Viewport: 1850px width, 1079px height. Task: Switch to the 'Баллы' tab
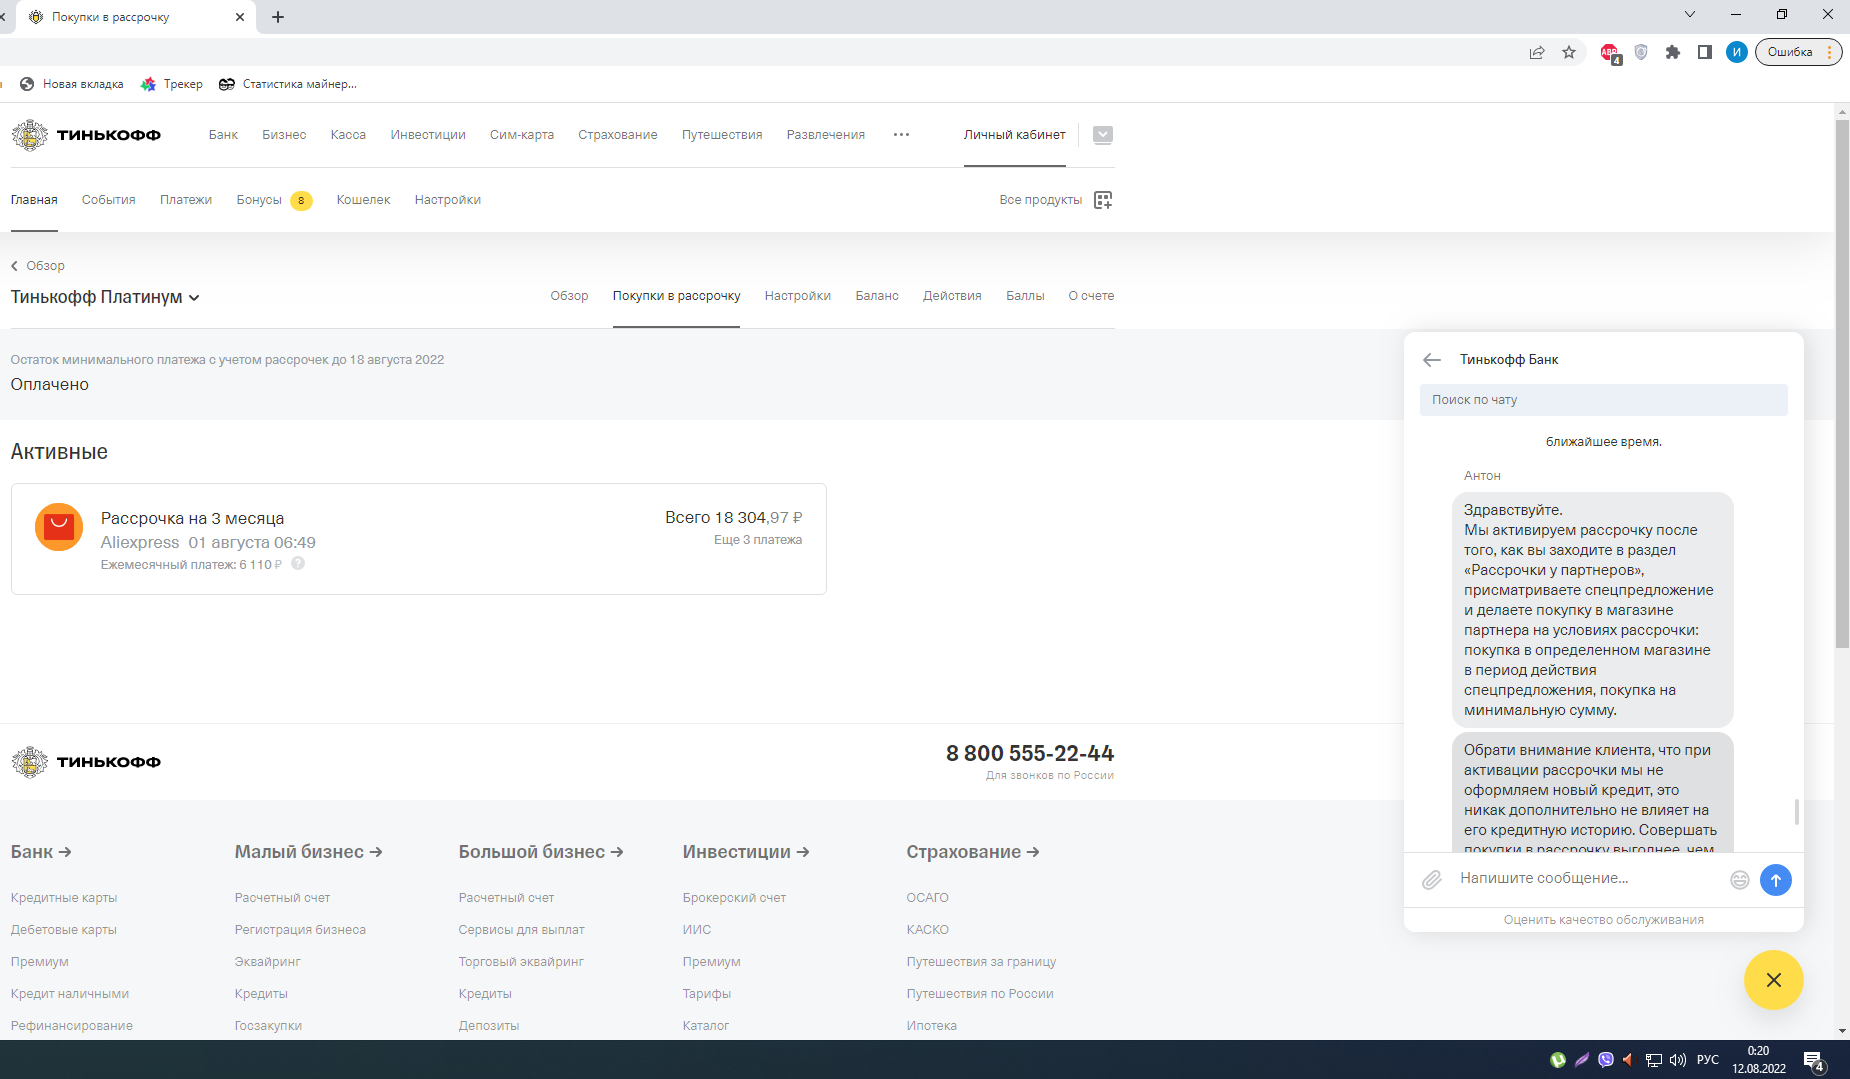(1025, 296)
